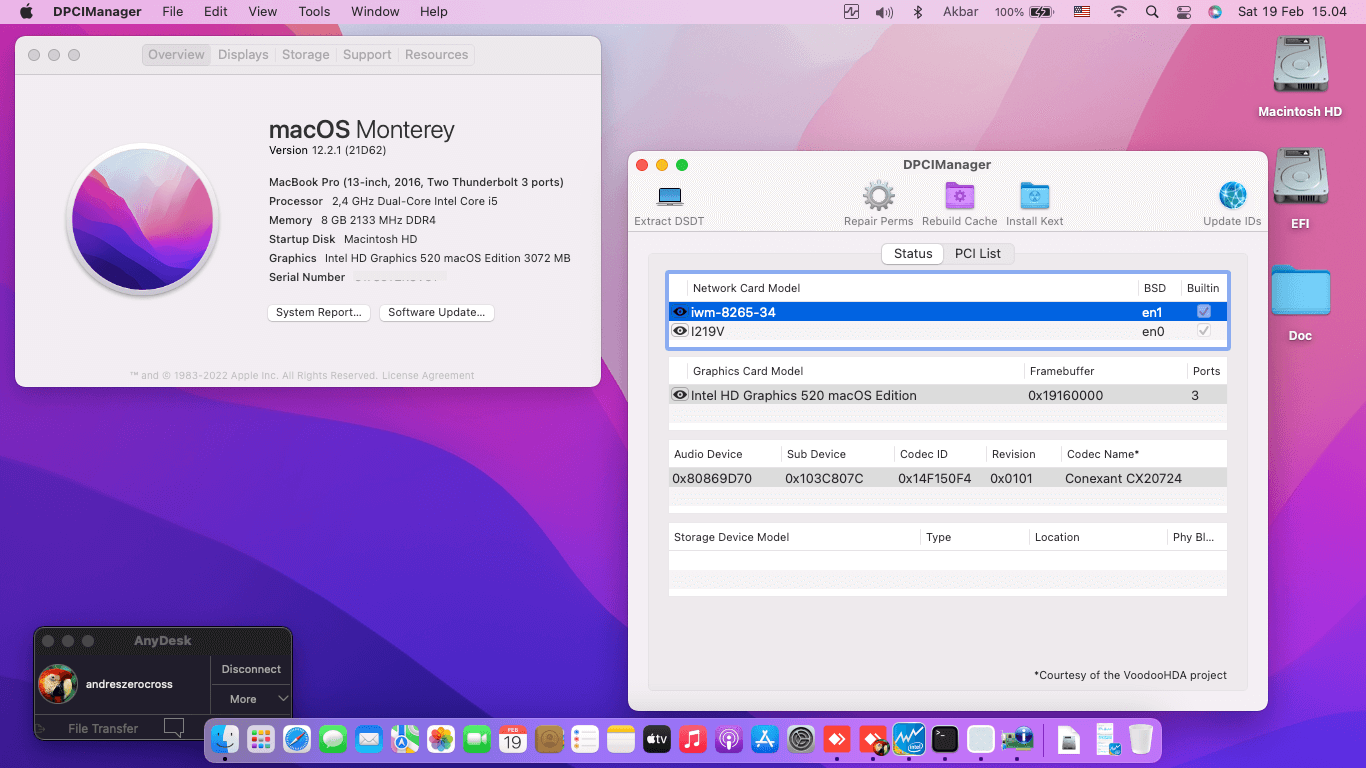
Task: Open App Store from the Dock
Action: 764,739
